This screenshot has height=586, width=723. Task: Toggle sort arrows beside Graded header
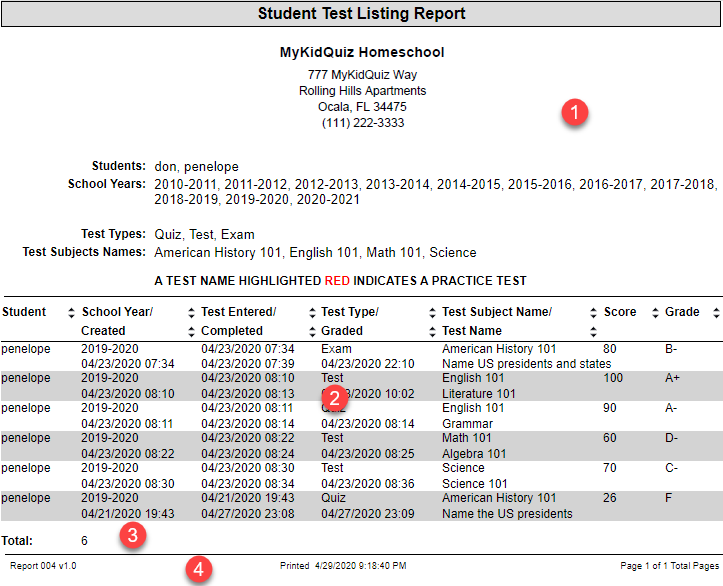(x=432, y=331)
